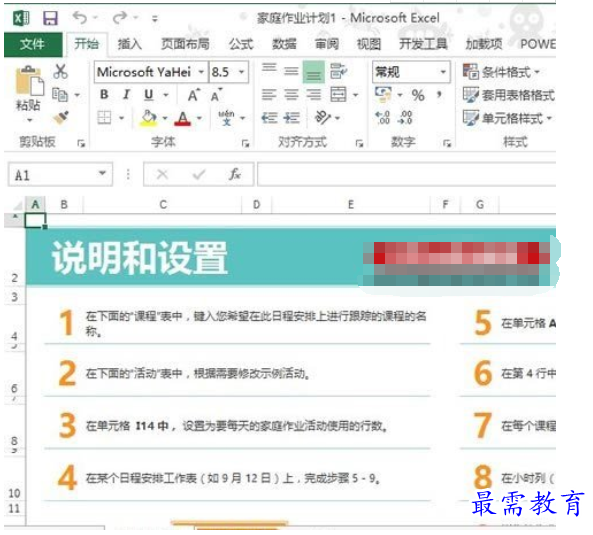Image resolution: width=593 pixels, height=535 pixels.
Task: Open the 数字 number format dialog launcher
Action: pyautogui.click(x=447, y=143)
